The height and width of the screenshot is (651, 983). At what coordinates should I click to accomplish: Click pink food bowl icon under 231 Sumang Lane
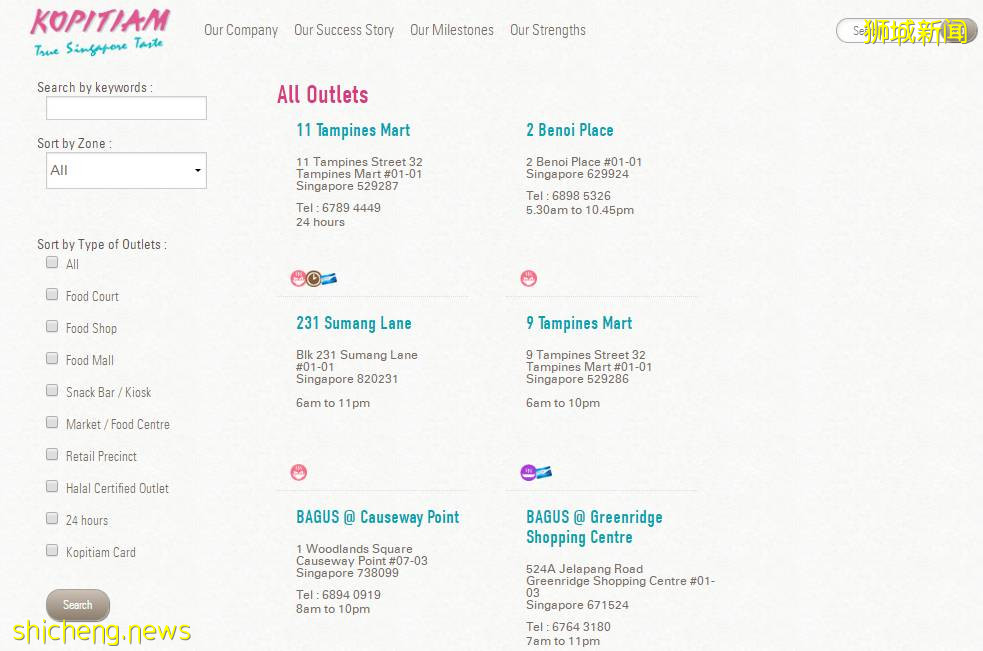click(x=298, y=472)
